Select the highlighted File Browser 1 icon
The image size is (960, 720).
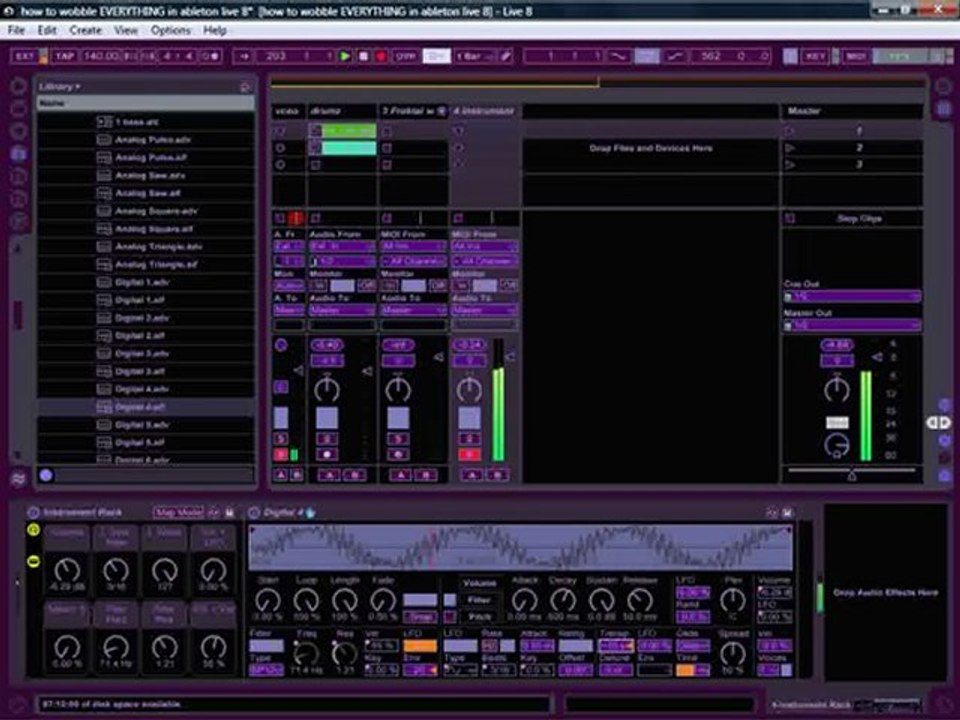coord(18,154)
